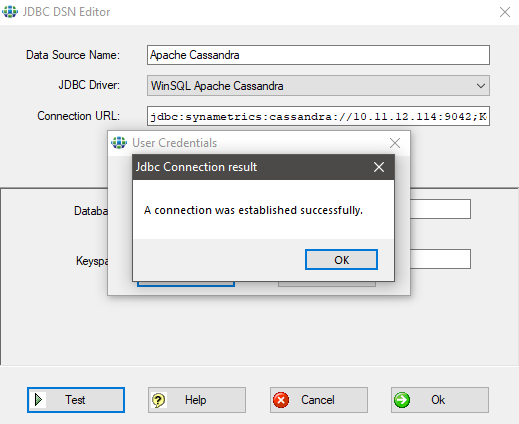The image size is (519, 424).
Task: Confirm DSN with the bottom Ok button
Action: coord(440,400)
